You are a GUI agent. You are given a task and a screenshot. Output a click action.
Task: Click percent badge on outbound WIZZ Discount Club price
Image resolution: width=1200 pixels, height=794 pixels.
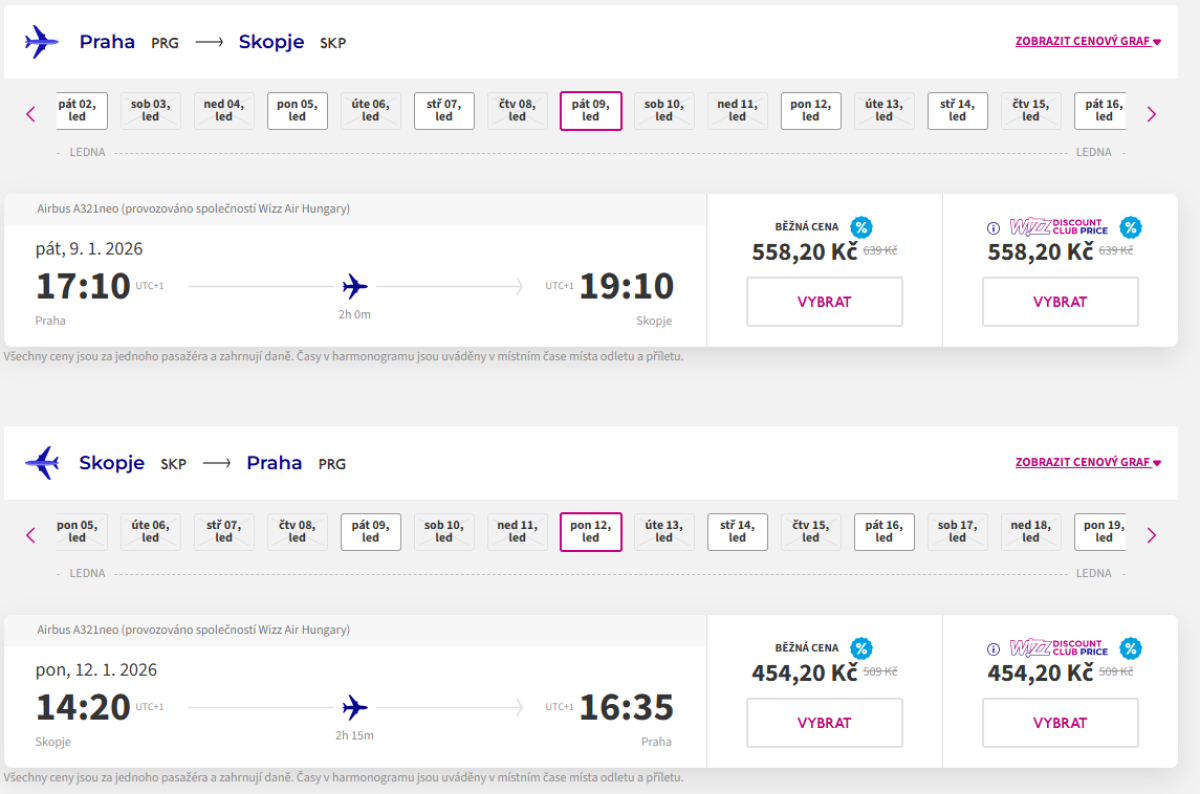tap(1130, 228)
